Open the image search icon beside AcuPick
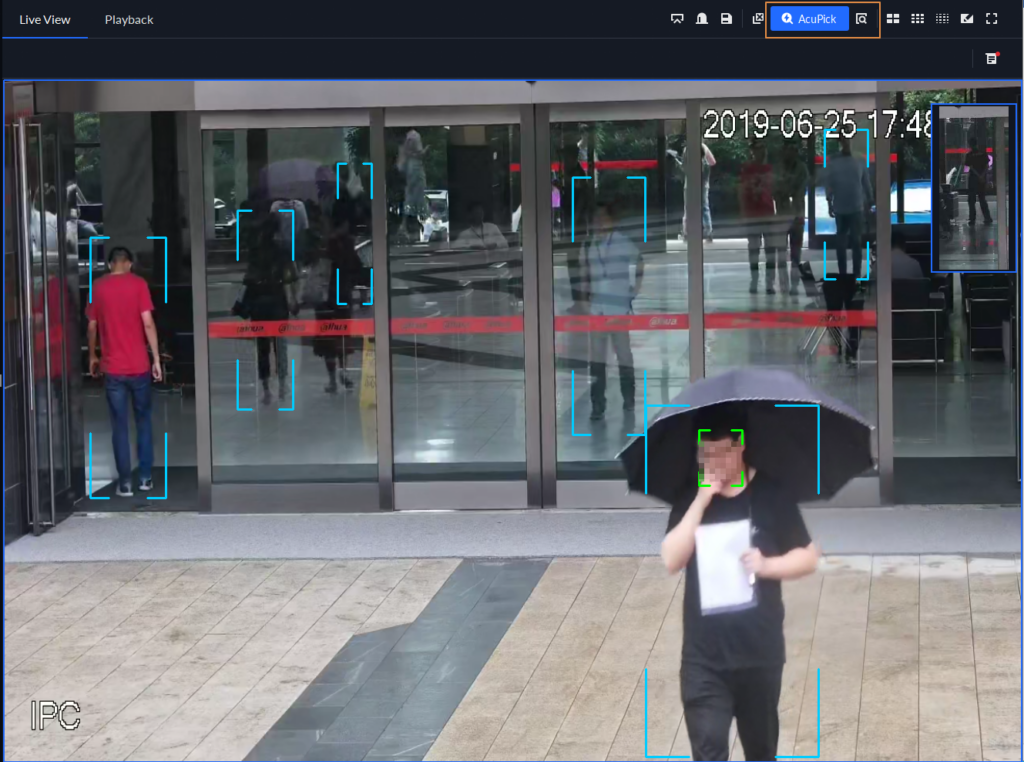Viewport: 1024px width, 762px height. (862, 19)
